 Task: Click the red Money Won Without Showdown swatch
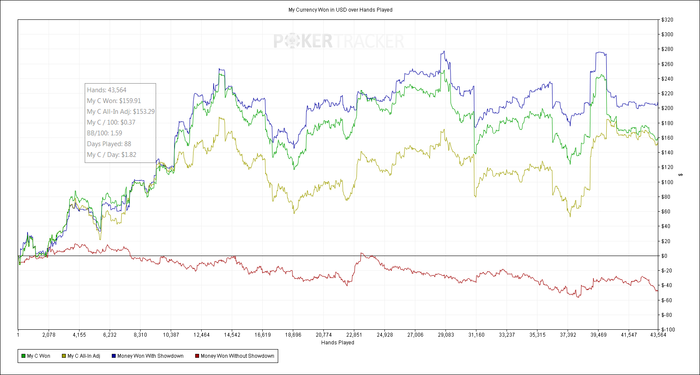pos(198,356)
